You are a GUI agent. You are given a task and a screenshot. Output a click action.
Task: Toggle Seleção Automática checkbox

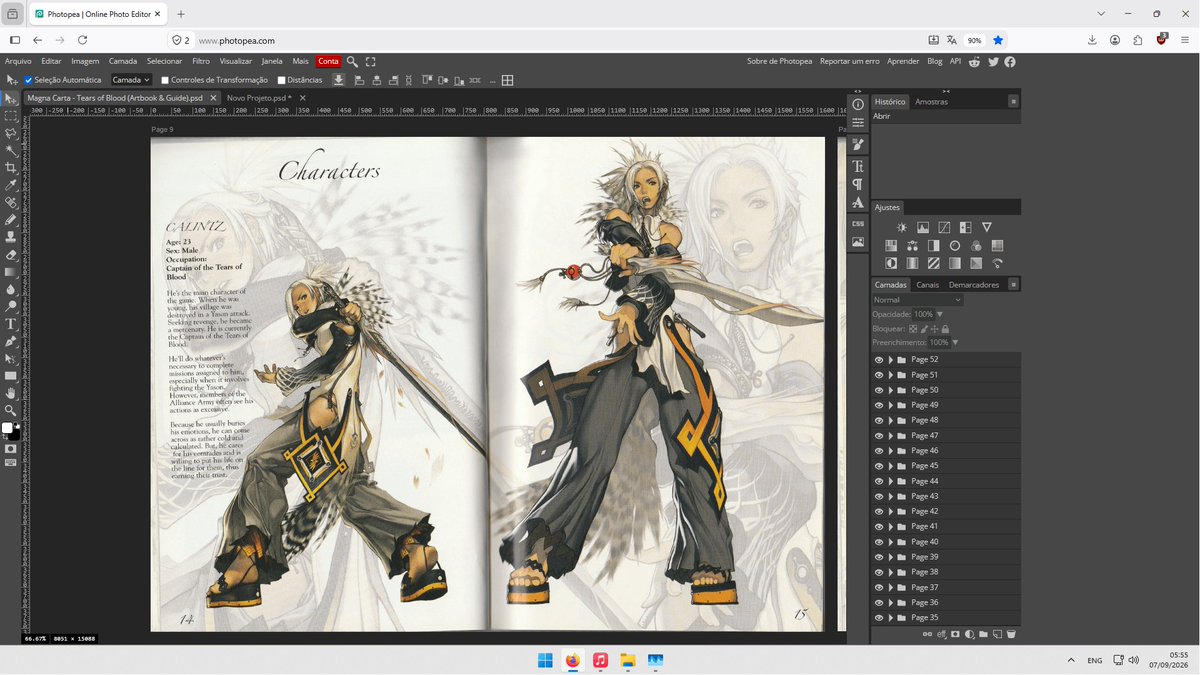(29, 80)
